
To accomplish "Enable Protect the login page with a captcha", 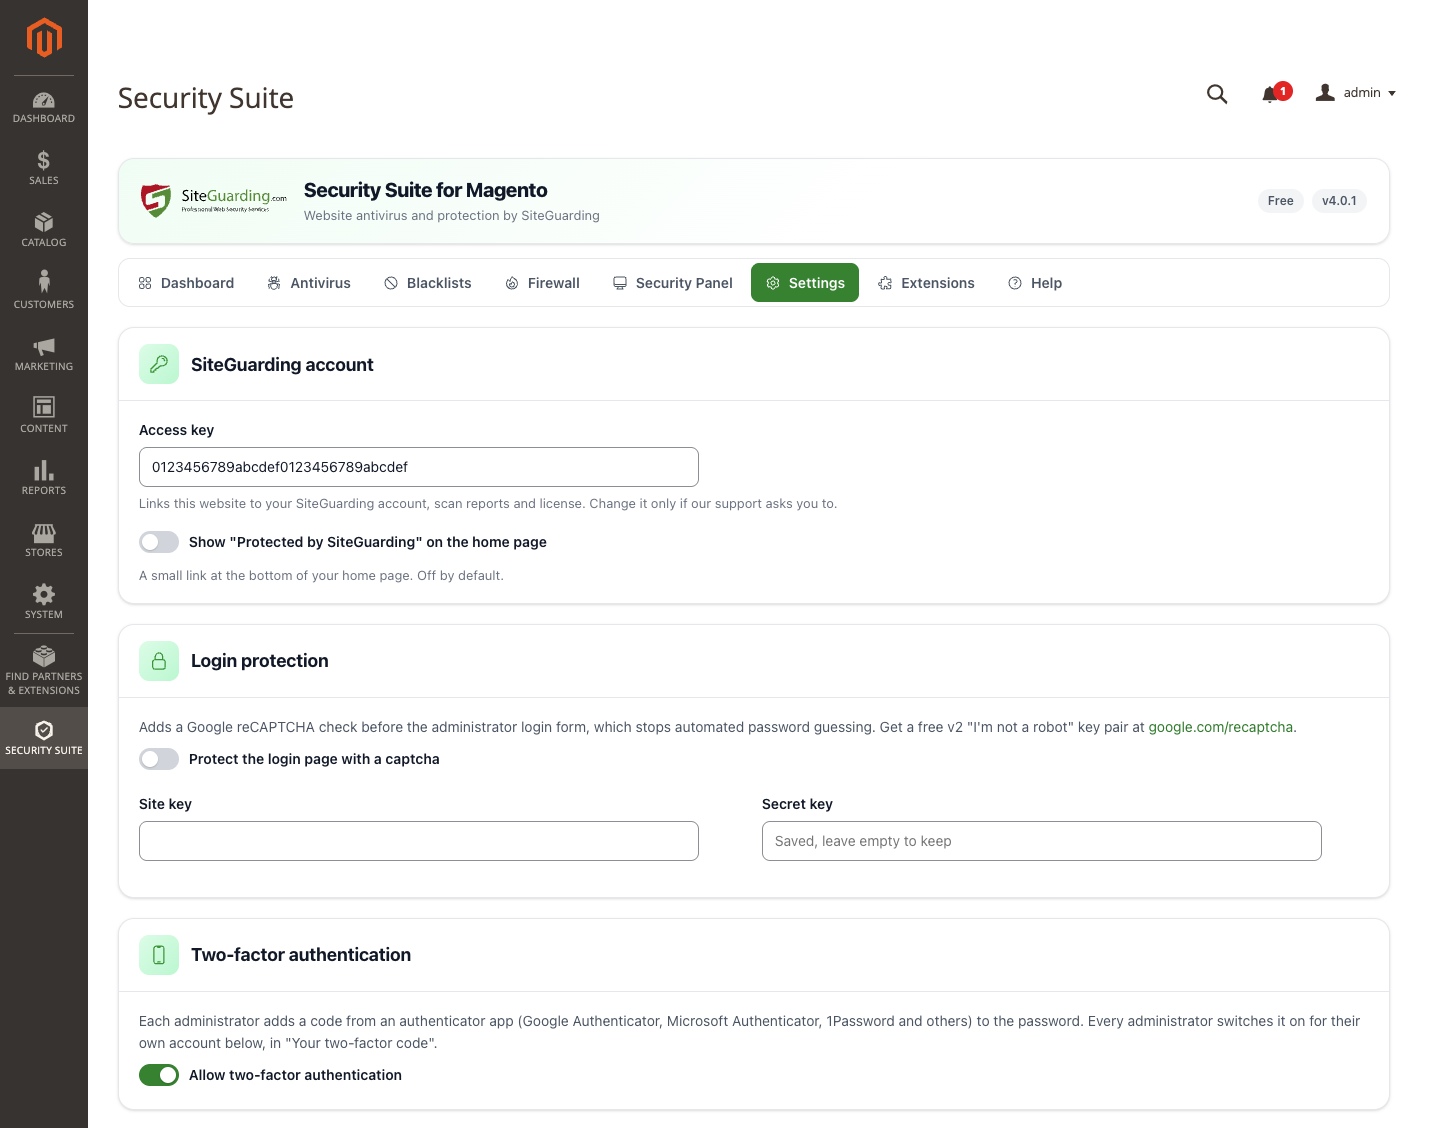I will click(159, 759).
